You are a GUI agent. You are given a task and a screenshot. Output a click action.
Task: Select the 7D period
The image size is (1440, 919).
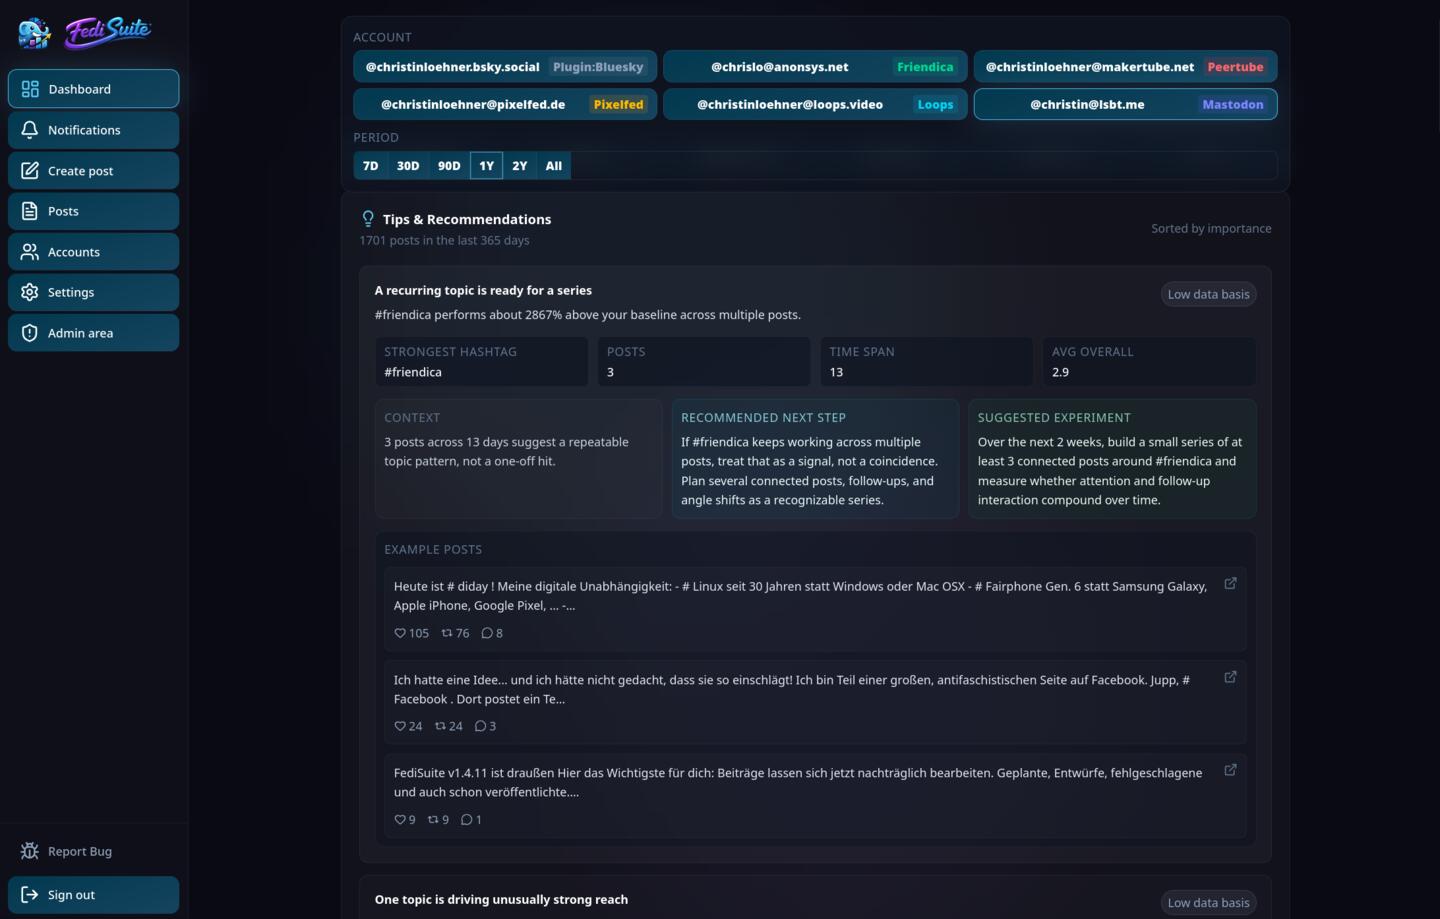tap(371, 166)
